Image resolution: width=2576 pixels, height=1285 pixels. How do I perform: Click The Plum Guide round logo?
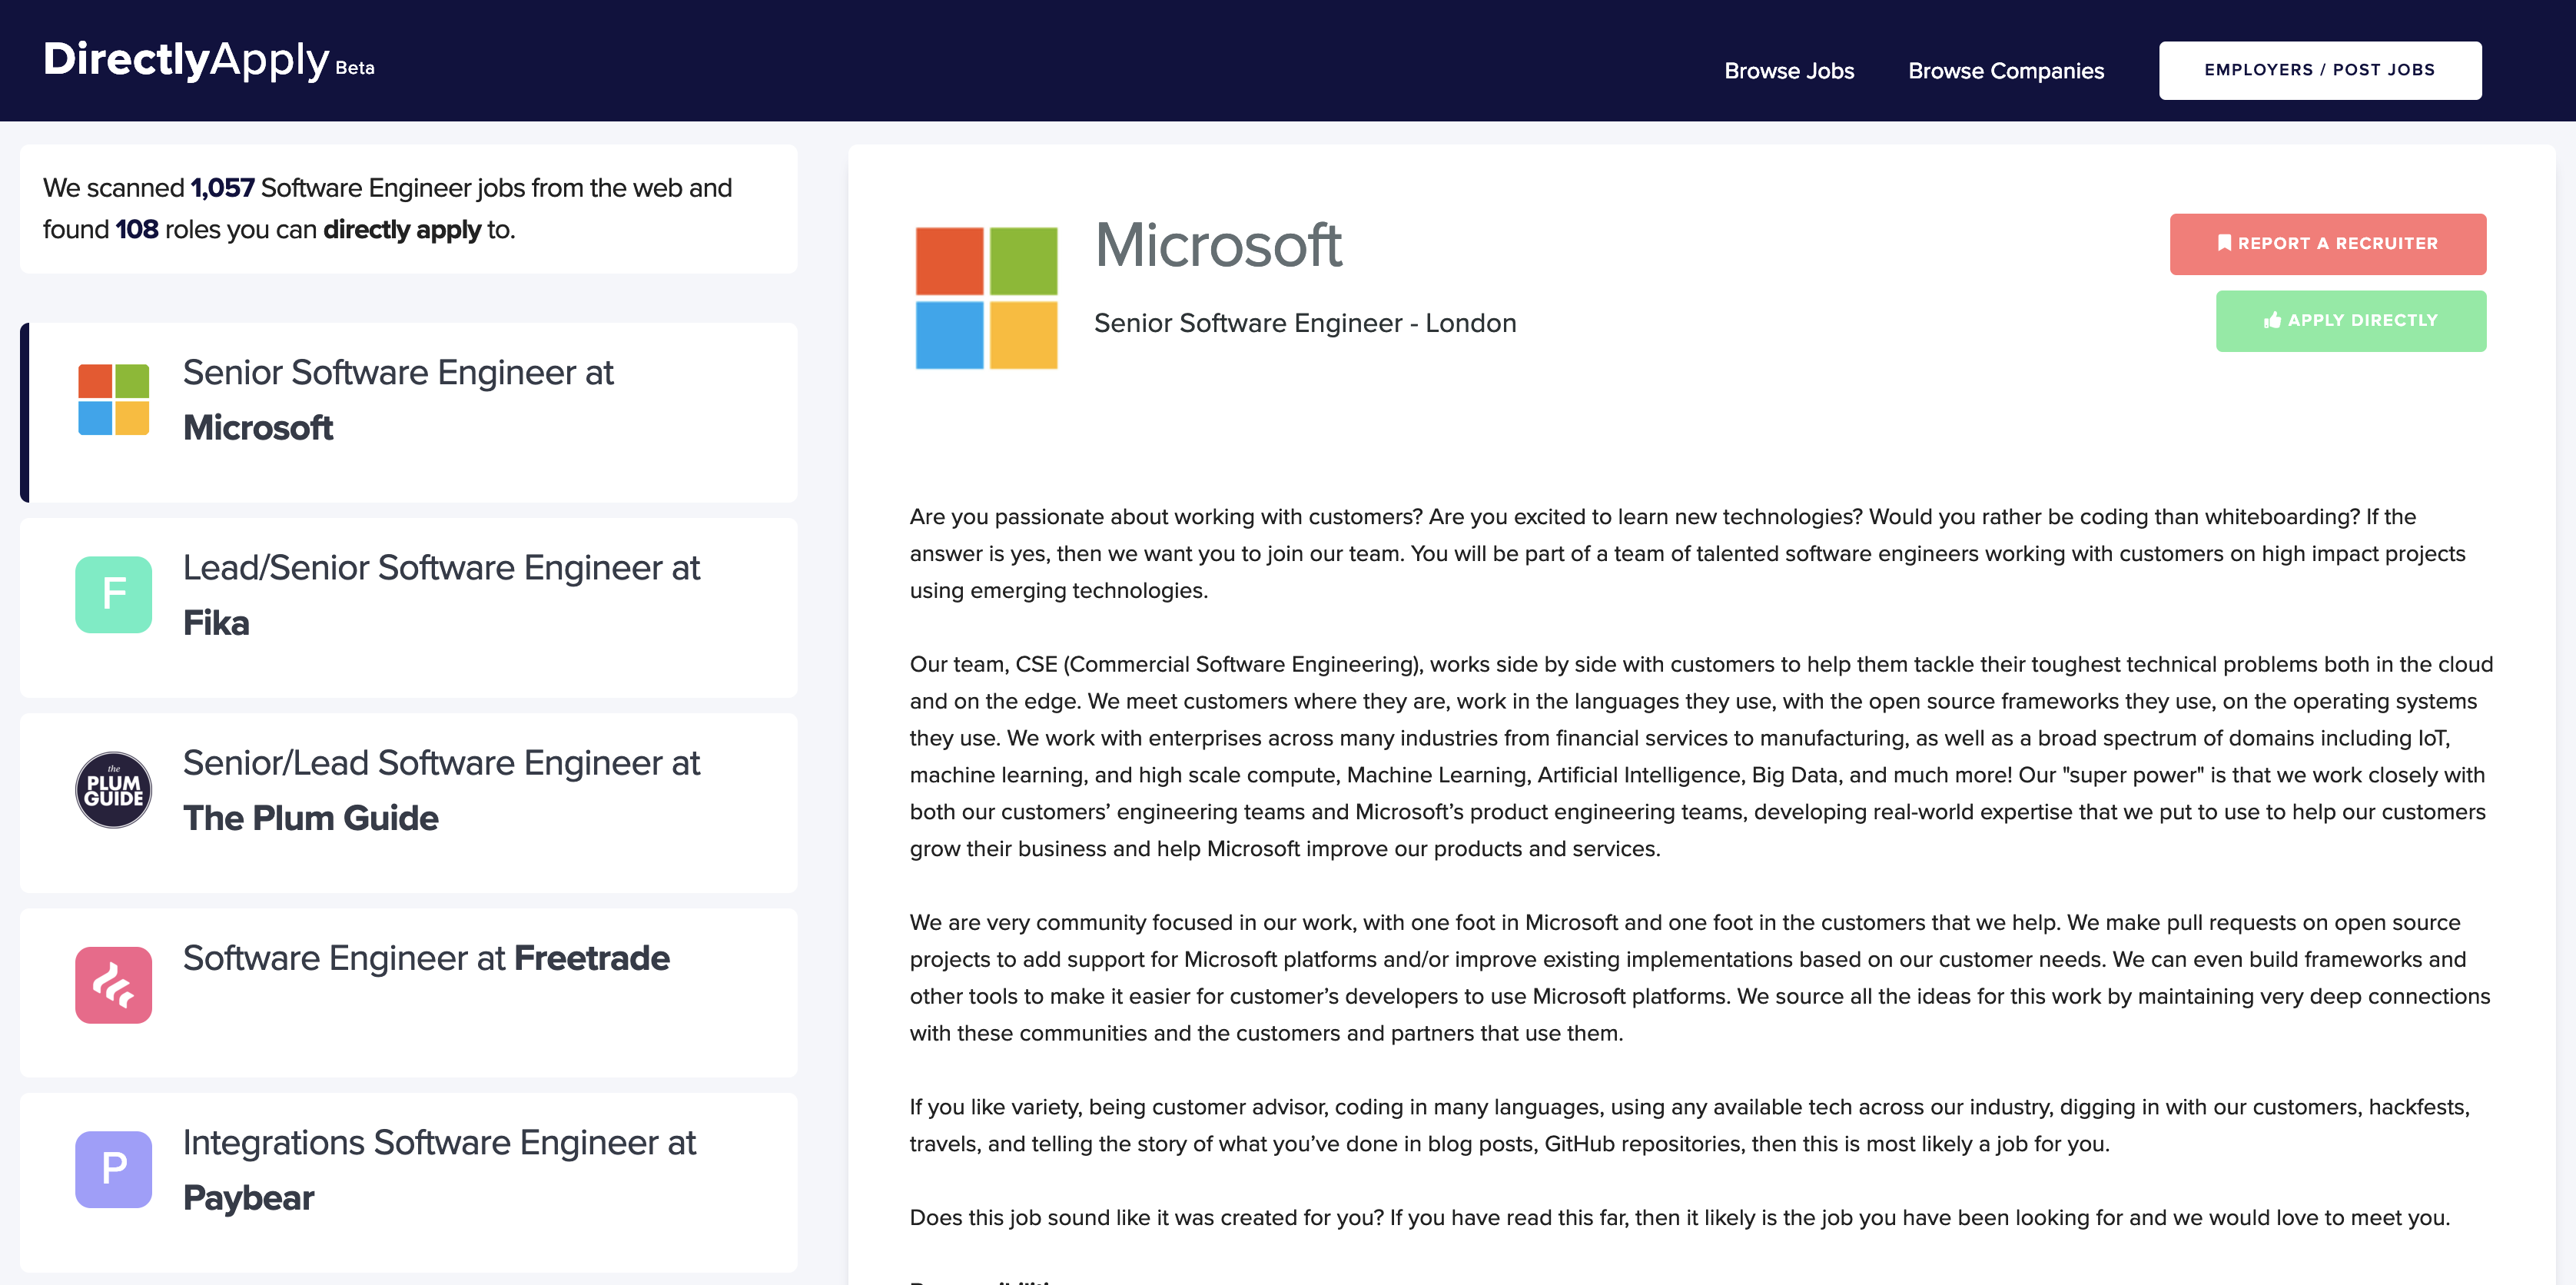click(113, 789)
